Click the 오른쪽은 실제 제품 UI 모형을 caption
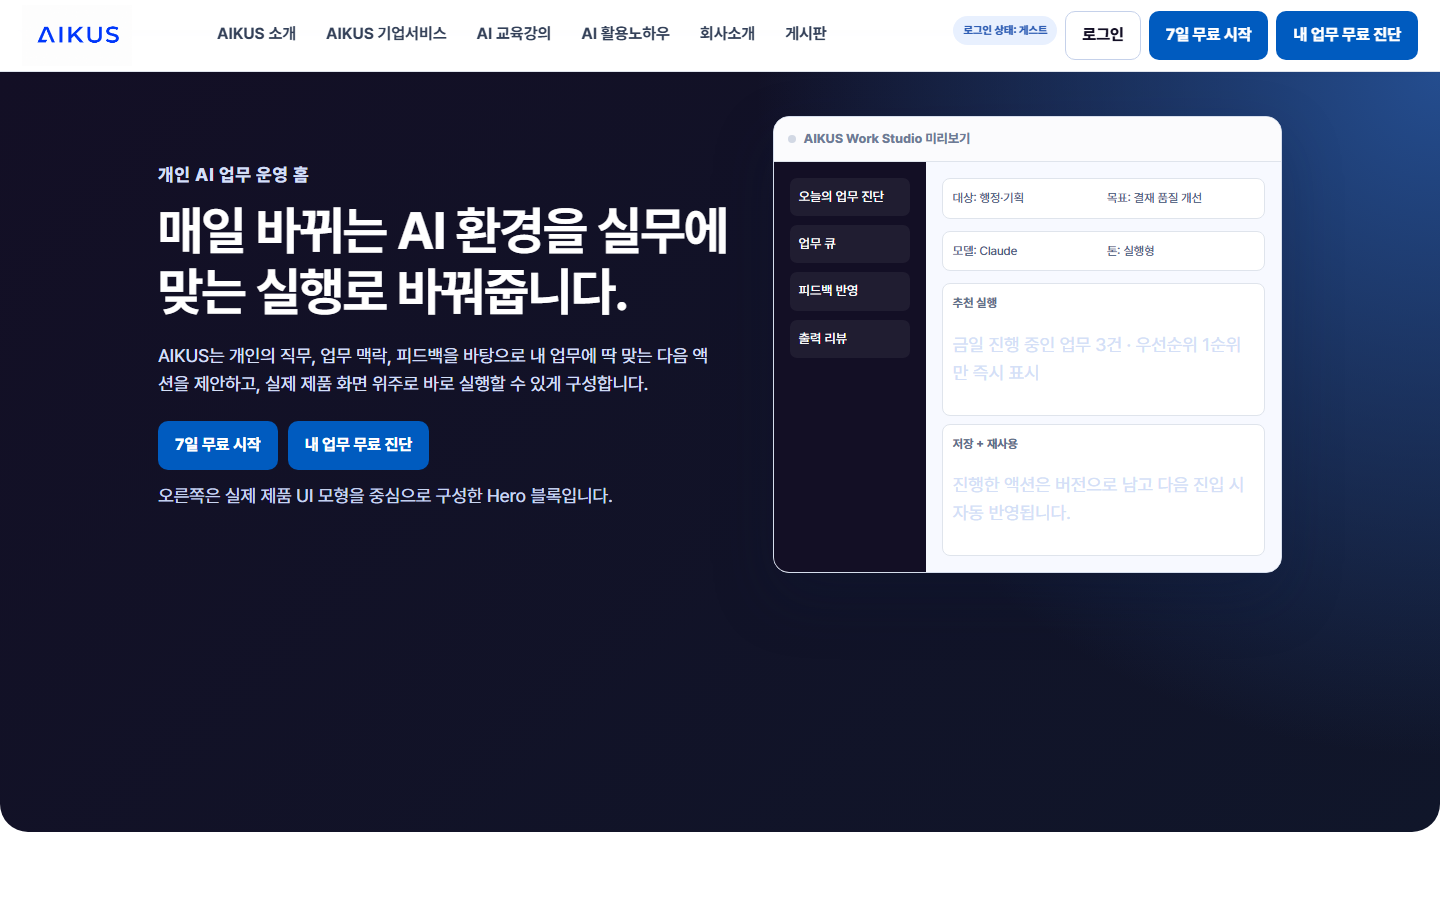The image size is (1440, 900). click(385, 496)
